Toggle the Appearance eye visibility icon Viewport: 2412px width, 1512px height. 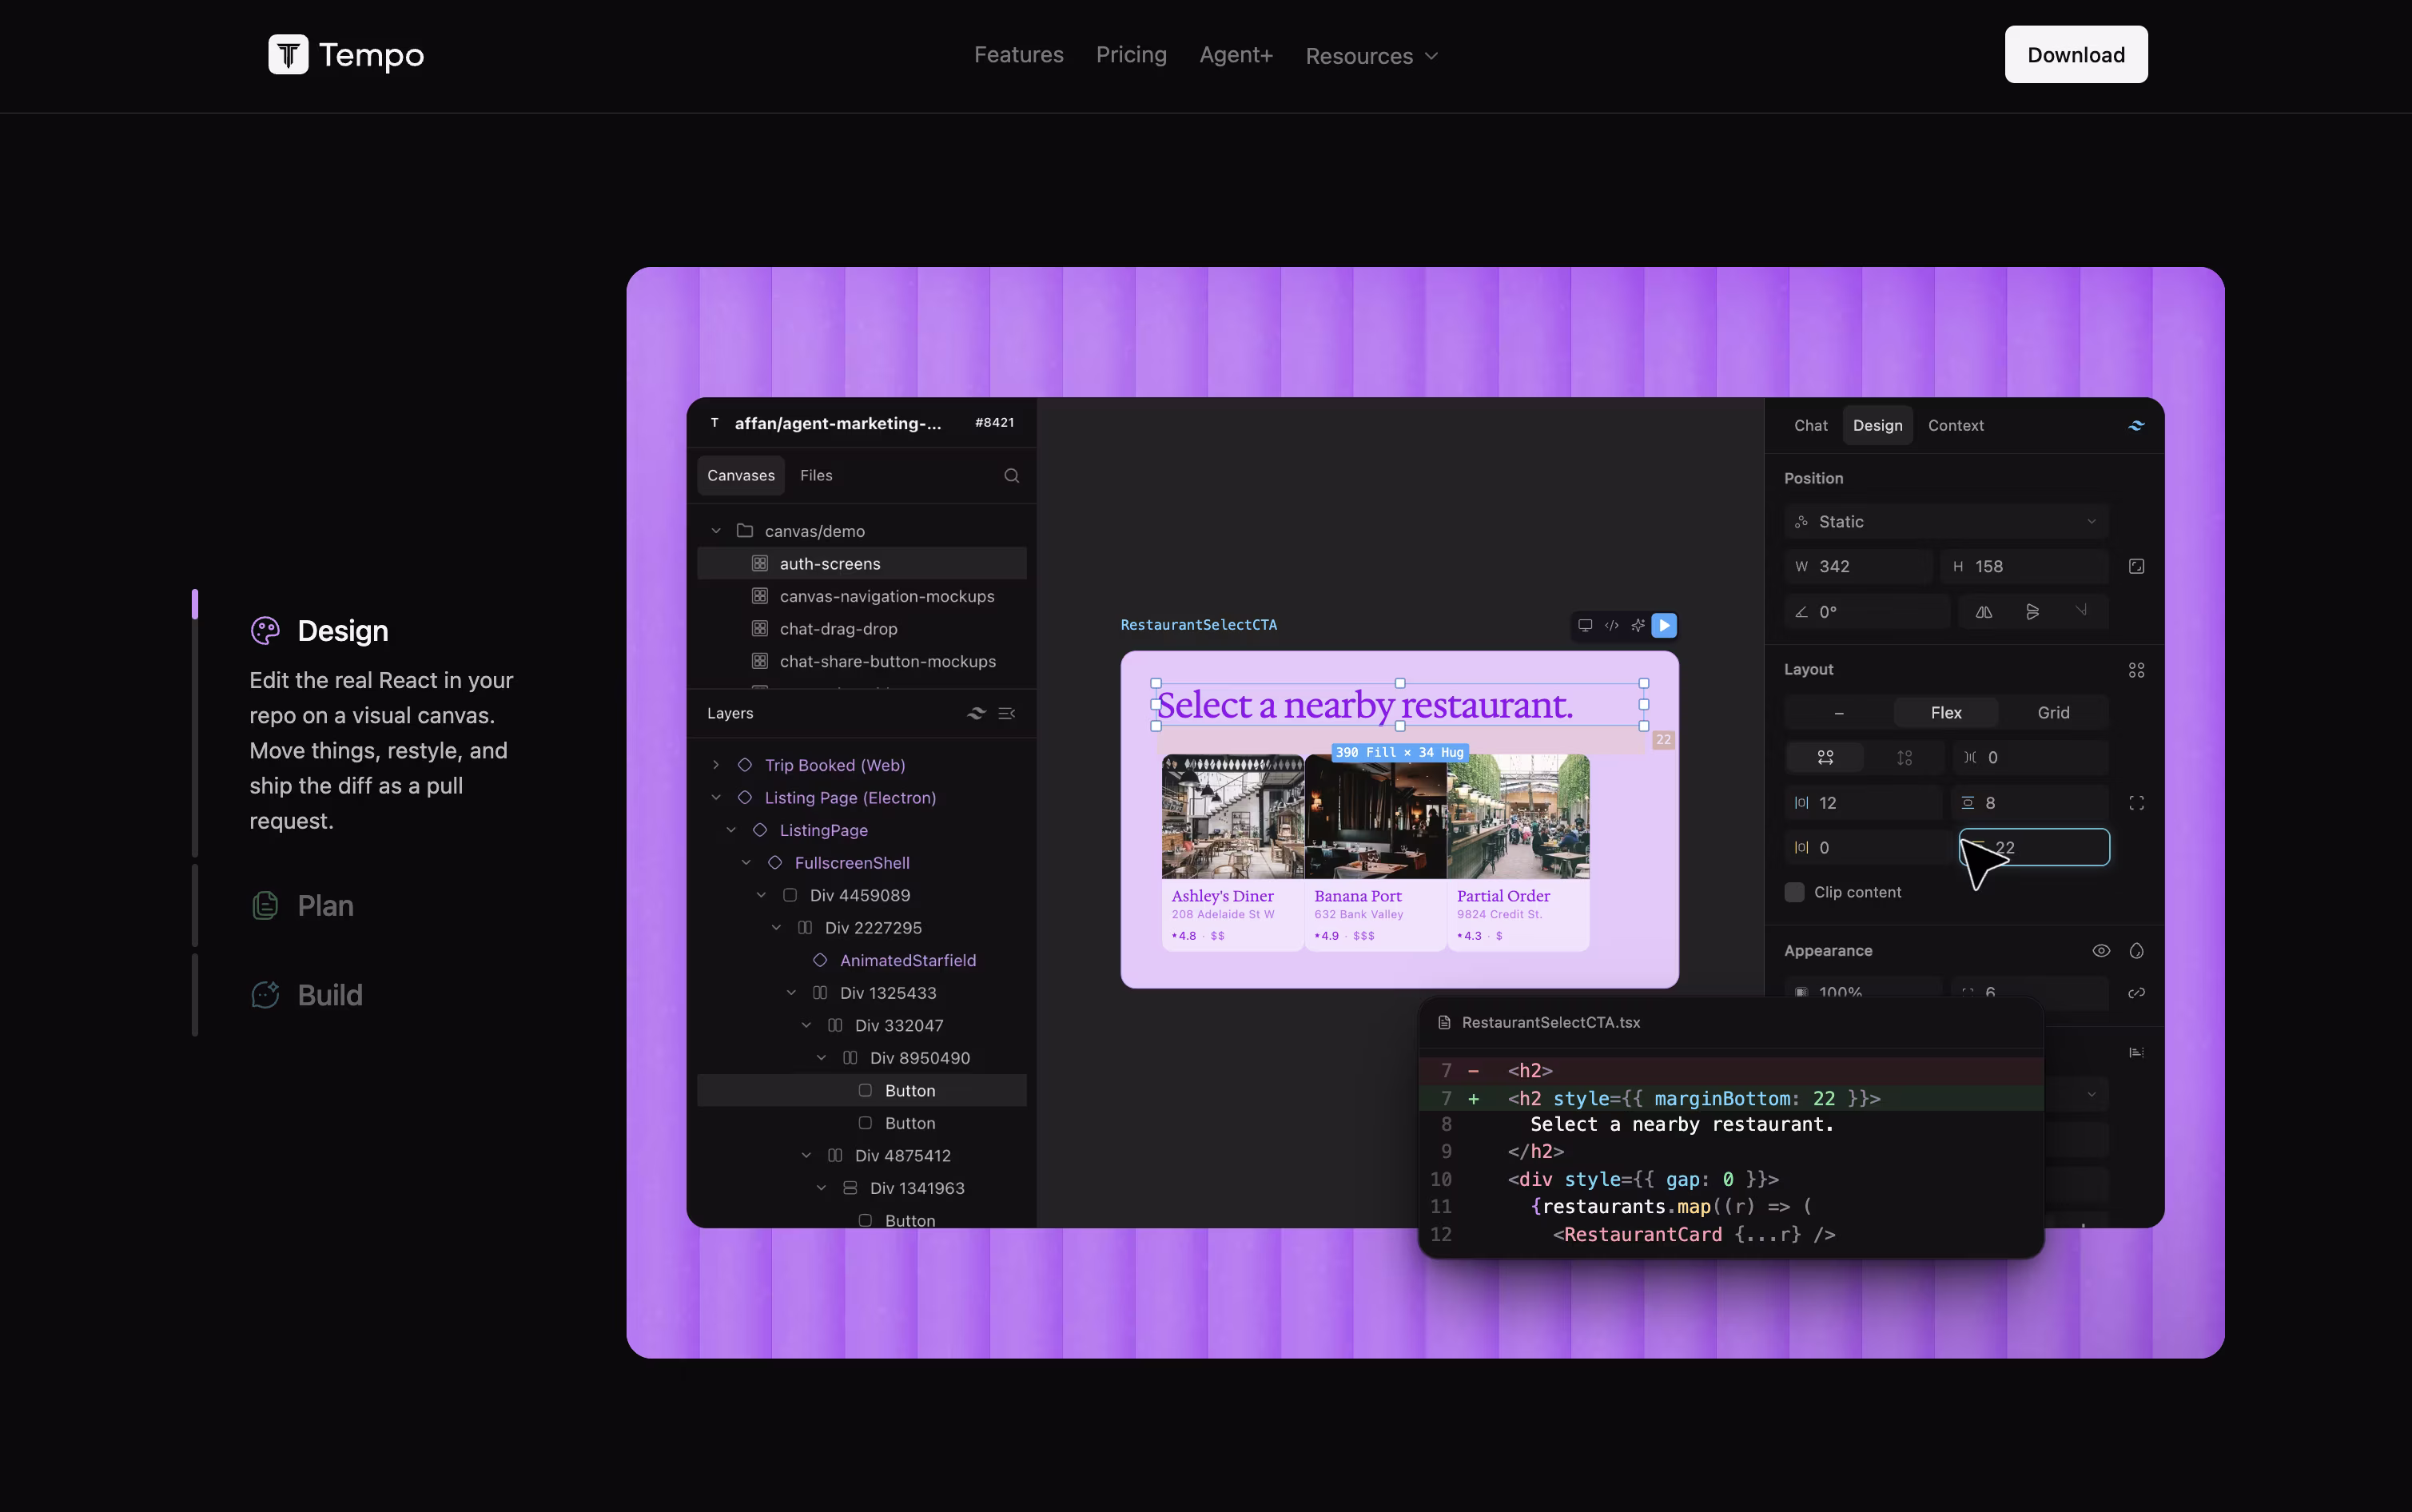[x=2101, y=951]
